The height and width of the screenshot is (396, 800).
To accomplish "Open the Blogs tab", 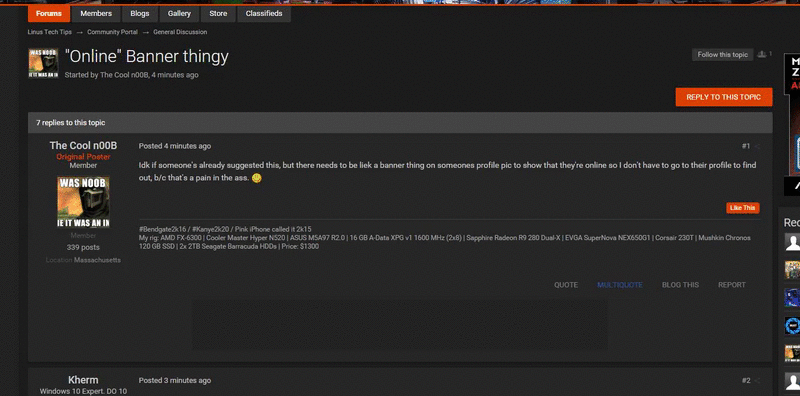I will click(x=140, y=14).
